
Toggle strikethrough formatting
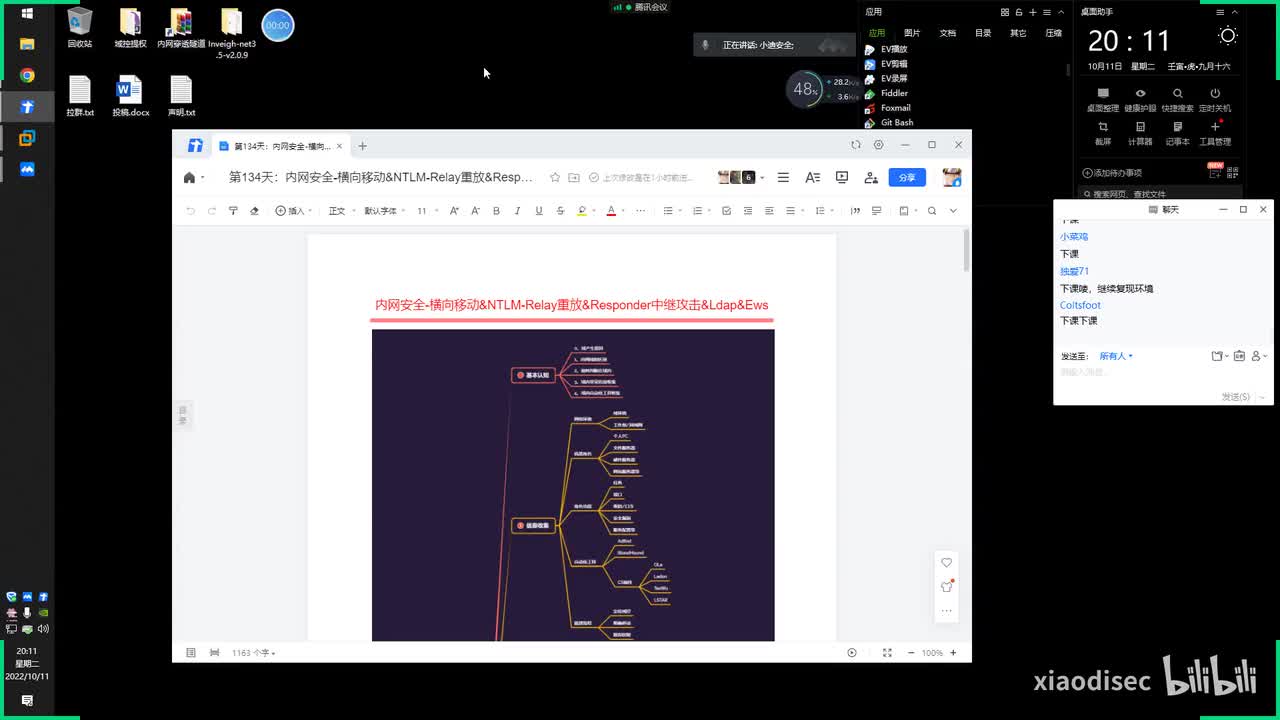pos(560,211)
